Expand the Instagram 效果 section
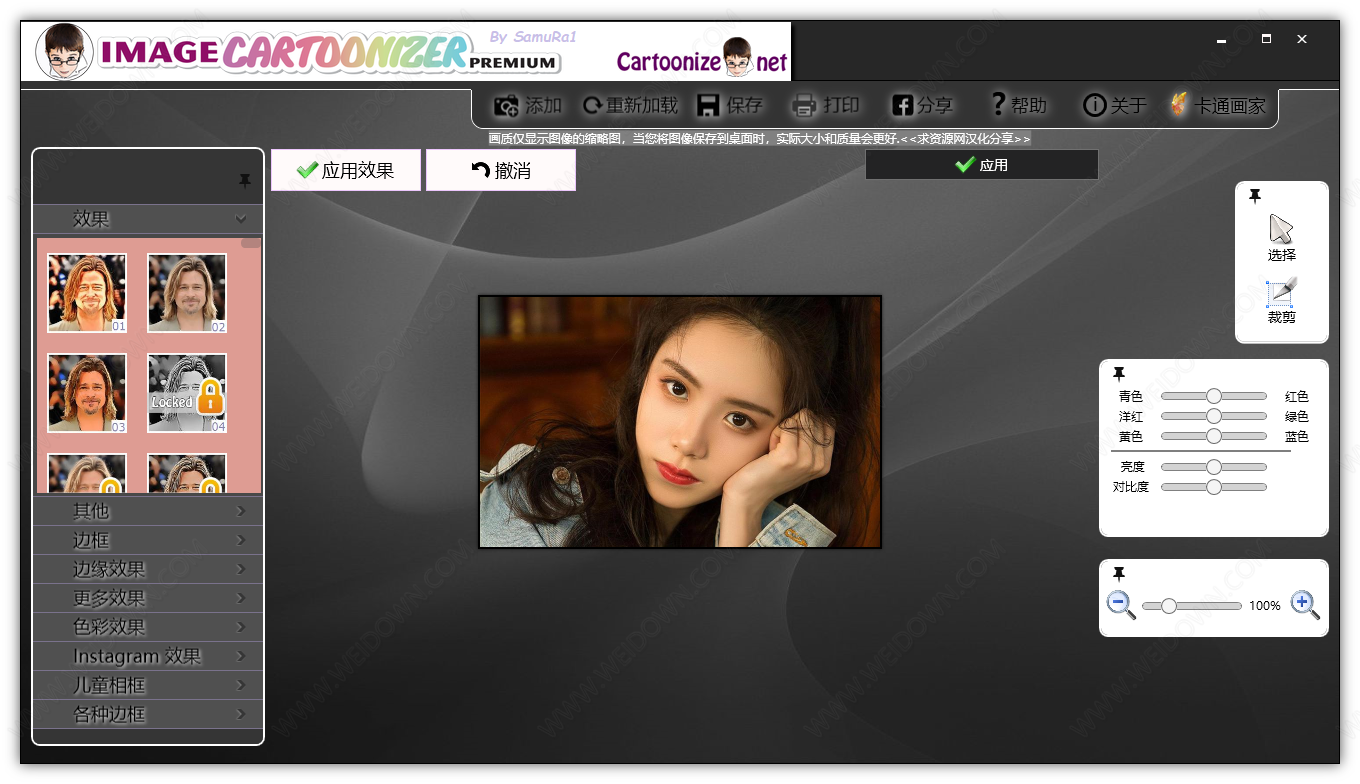Image resolution: width=1360 pixels, height=784 pixels. (x=148, y=656)
